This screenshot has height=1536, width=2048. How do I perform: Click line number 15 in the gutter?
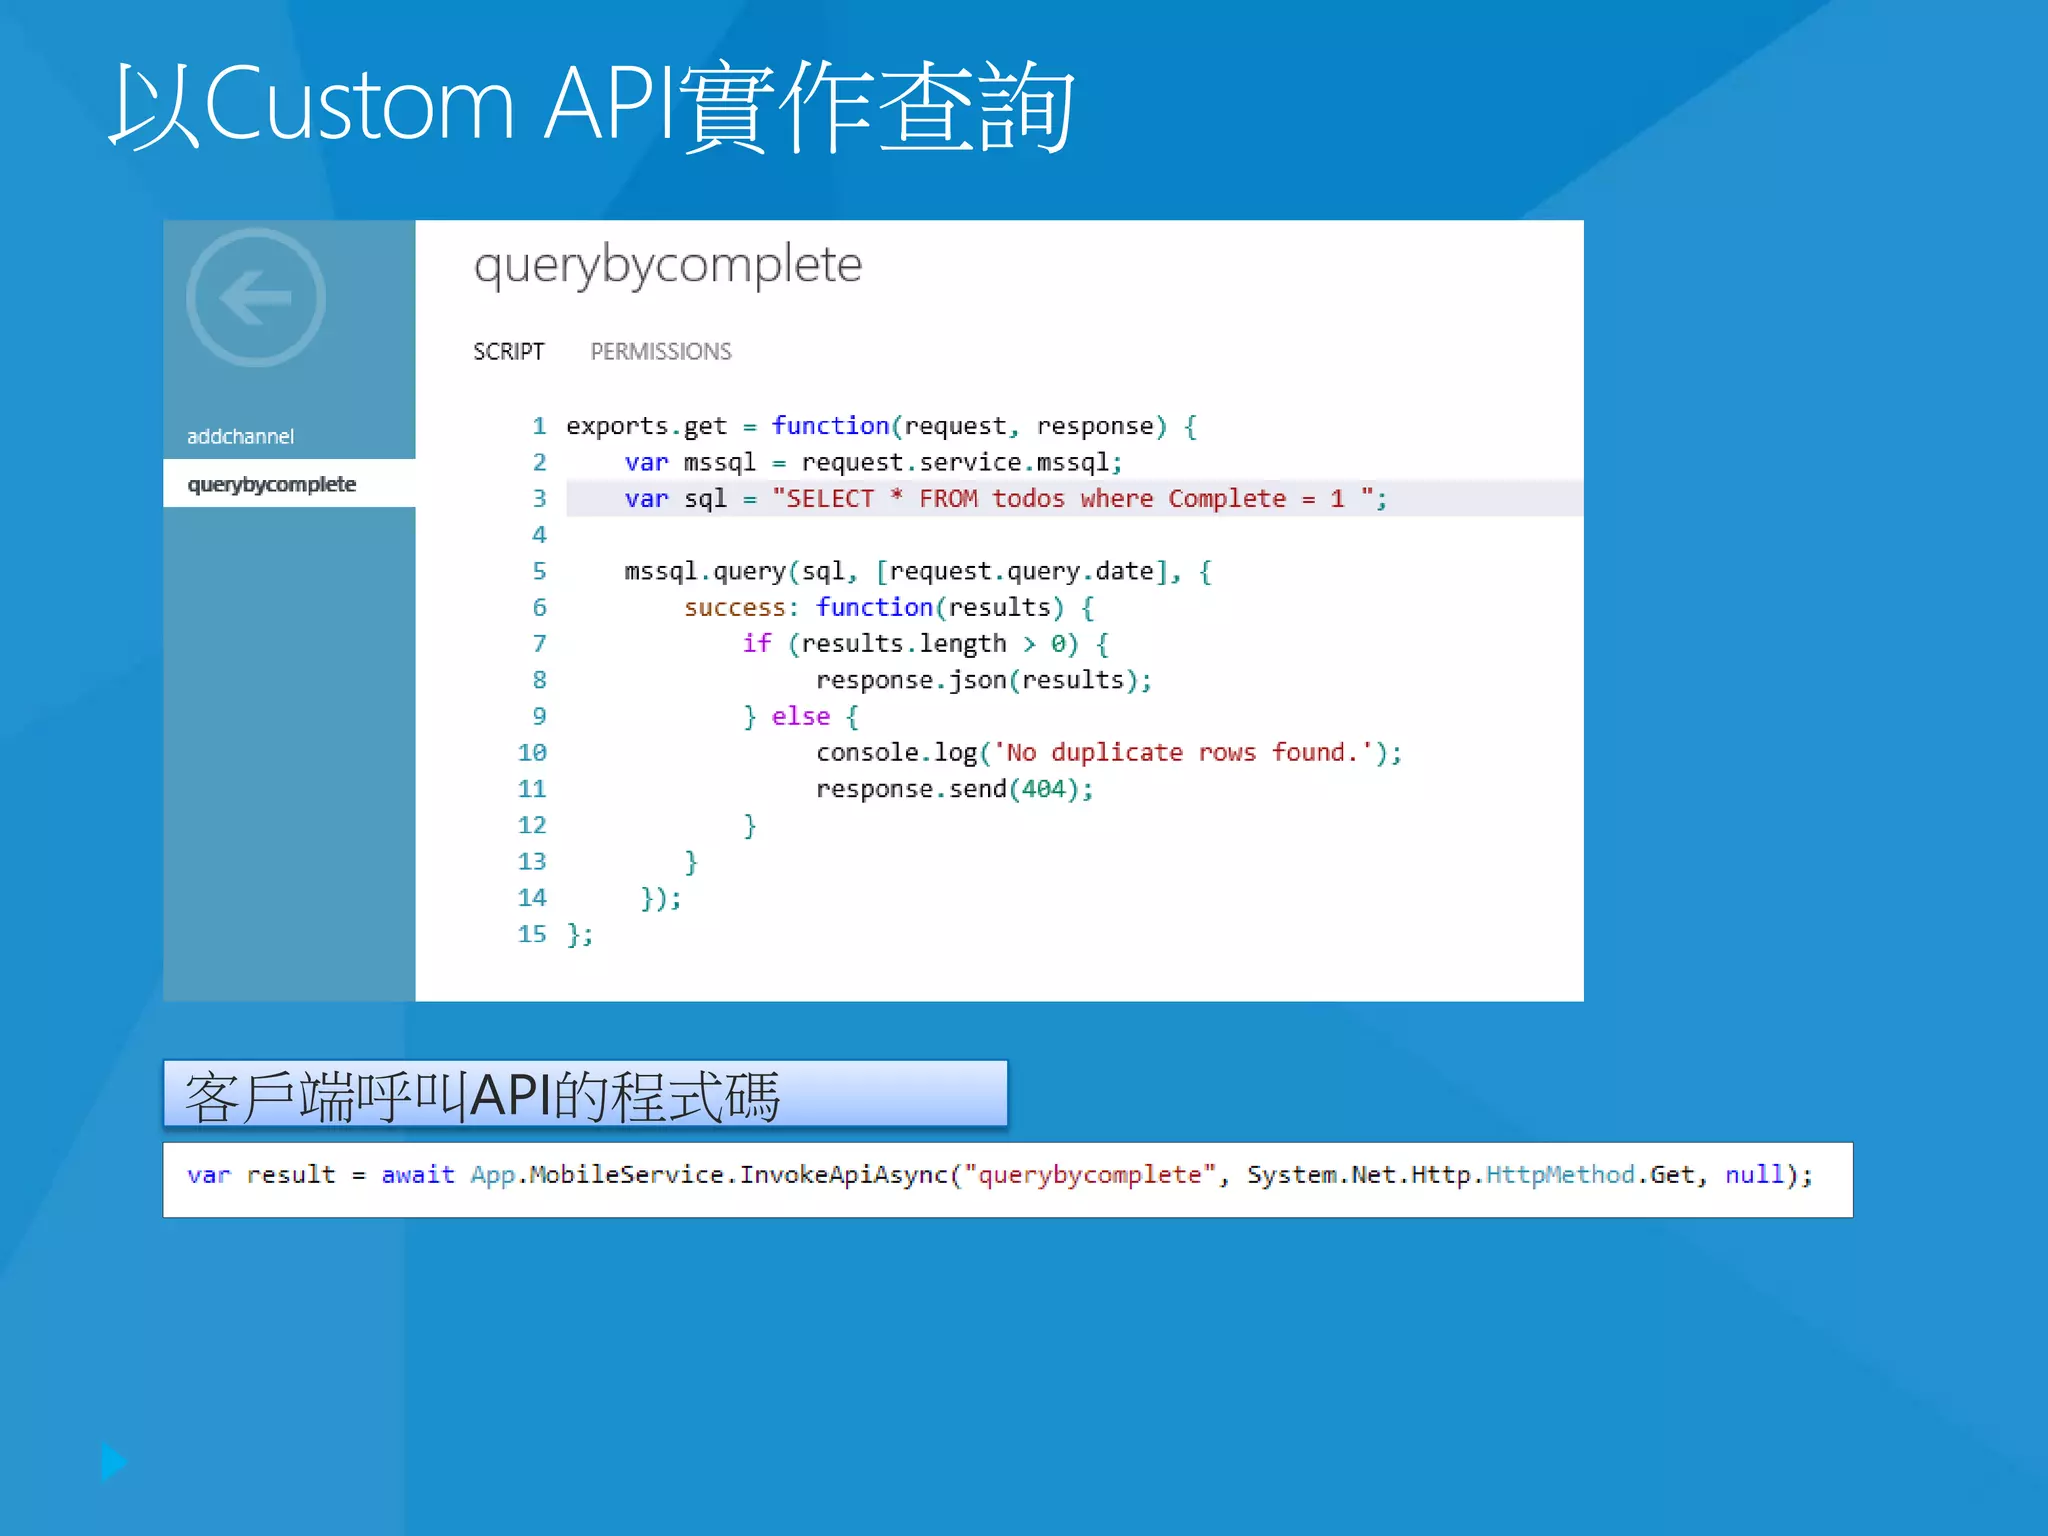(532, 934)
